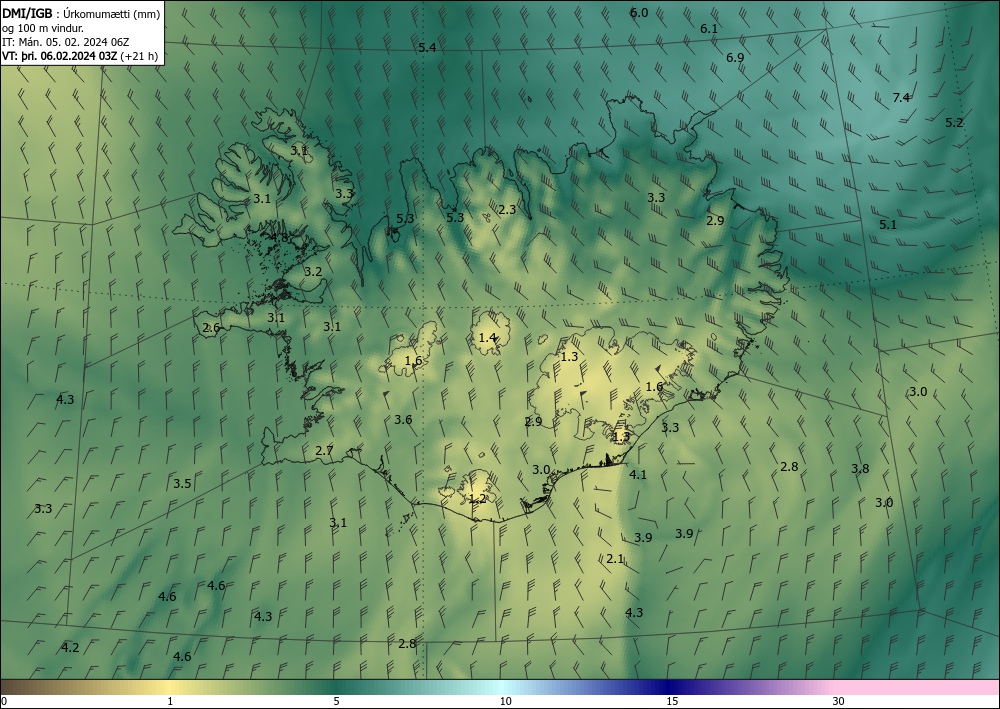The image size is (1000, 709).
Task: Select the 'IT: Mán. 05. 02. 2024 06Z' line
Action: coord(66,42)
